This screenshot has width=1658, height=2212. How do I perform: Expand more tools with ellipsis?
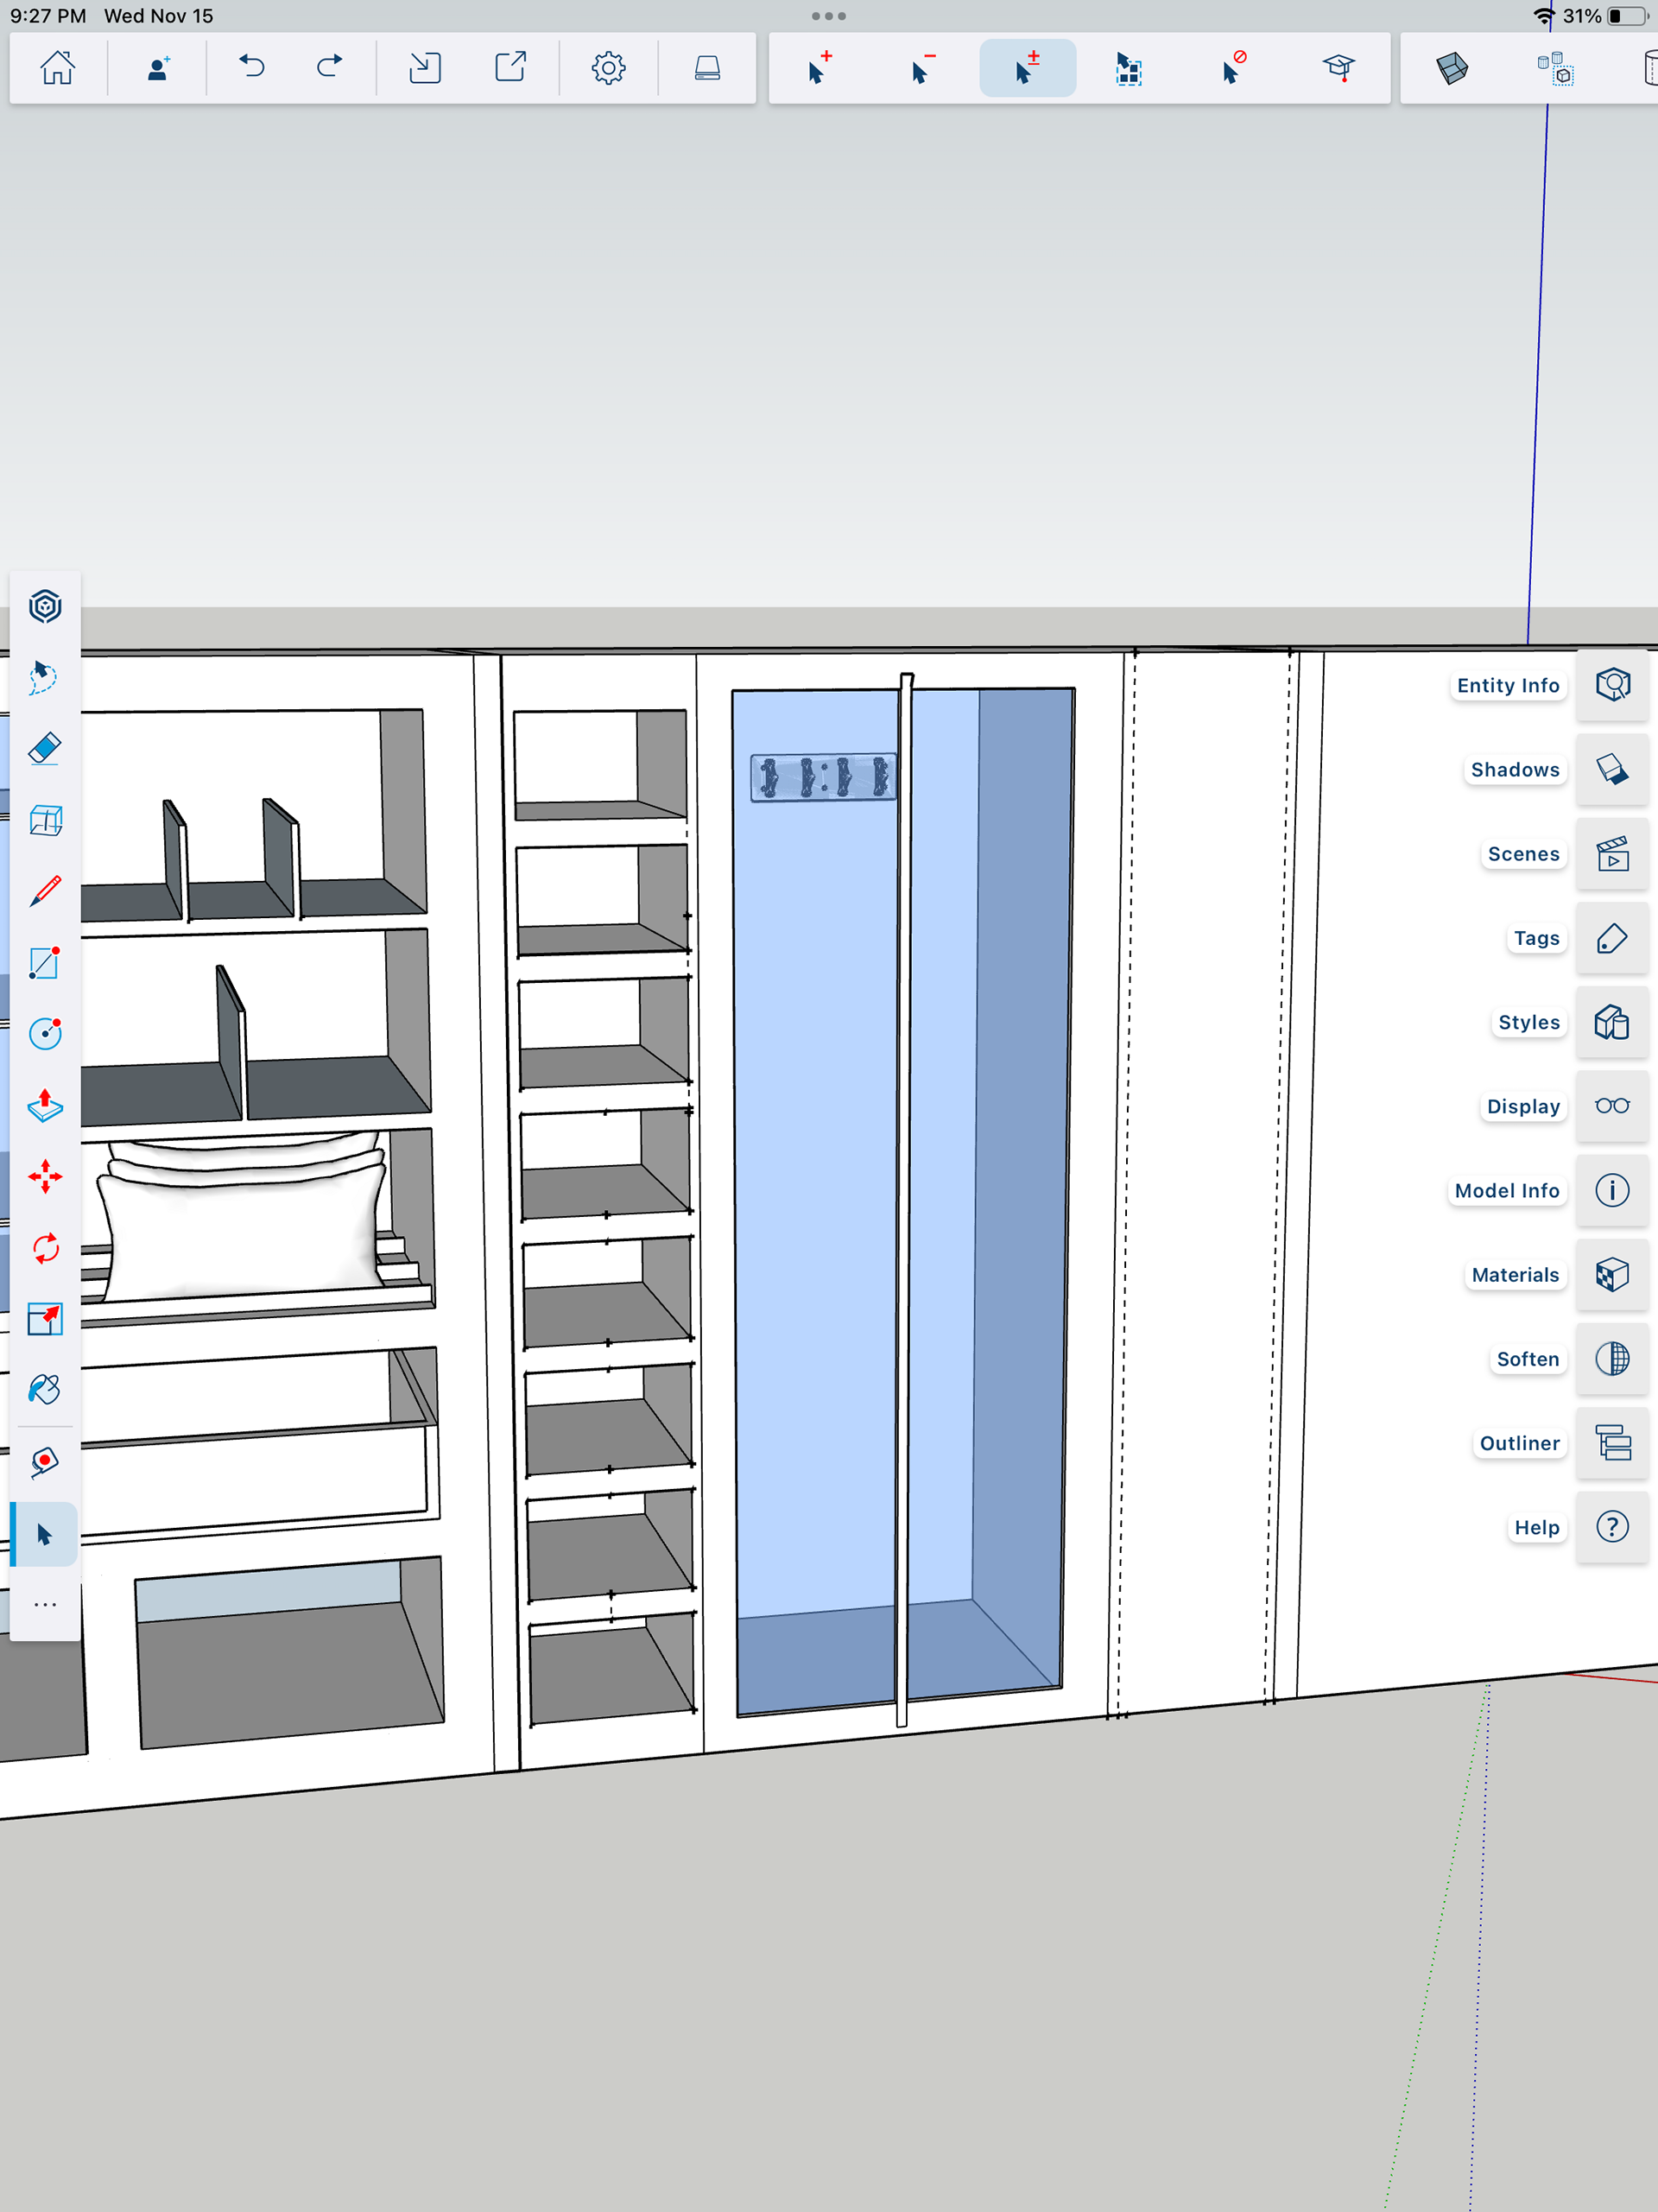point(45,1605)
